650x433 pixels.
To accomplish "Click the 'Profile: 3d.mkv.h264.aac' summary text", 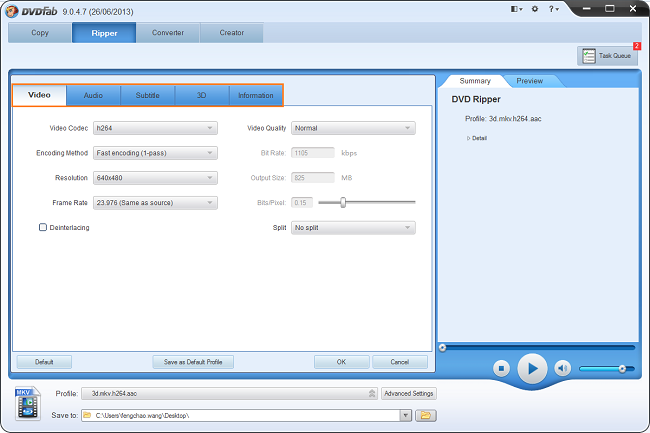I will 503,119.
